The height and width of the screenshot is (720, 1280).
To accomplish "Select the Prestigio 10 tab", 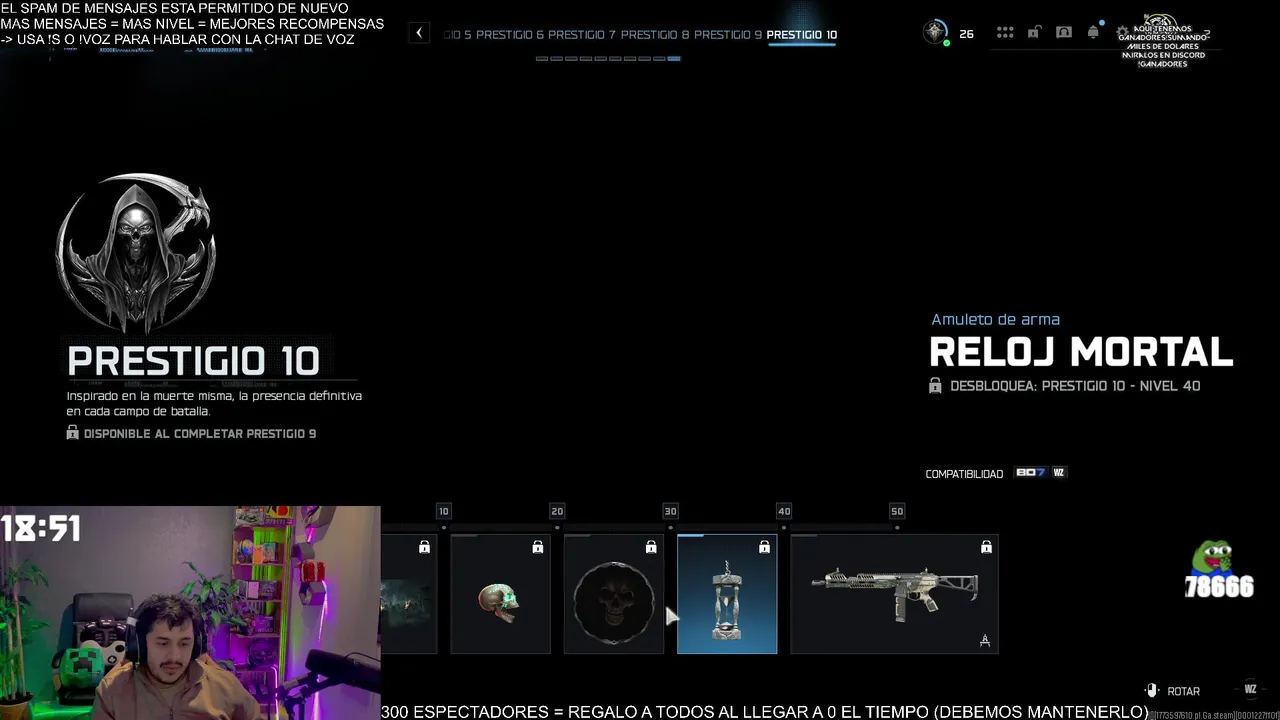I will [x=802, y=35].
